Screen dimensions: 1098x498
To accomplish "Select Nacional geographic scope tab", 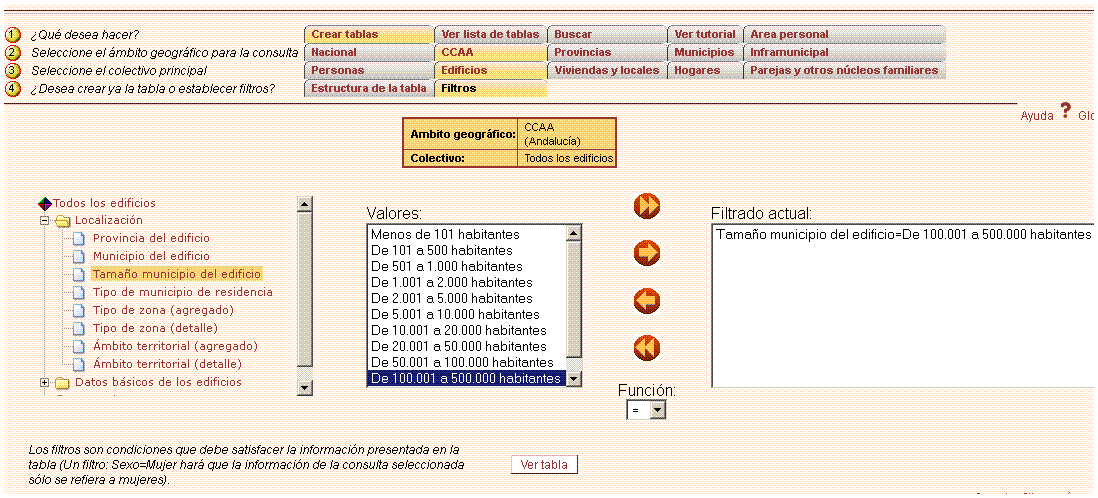I will point(368,53).
